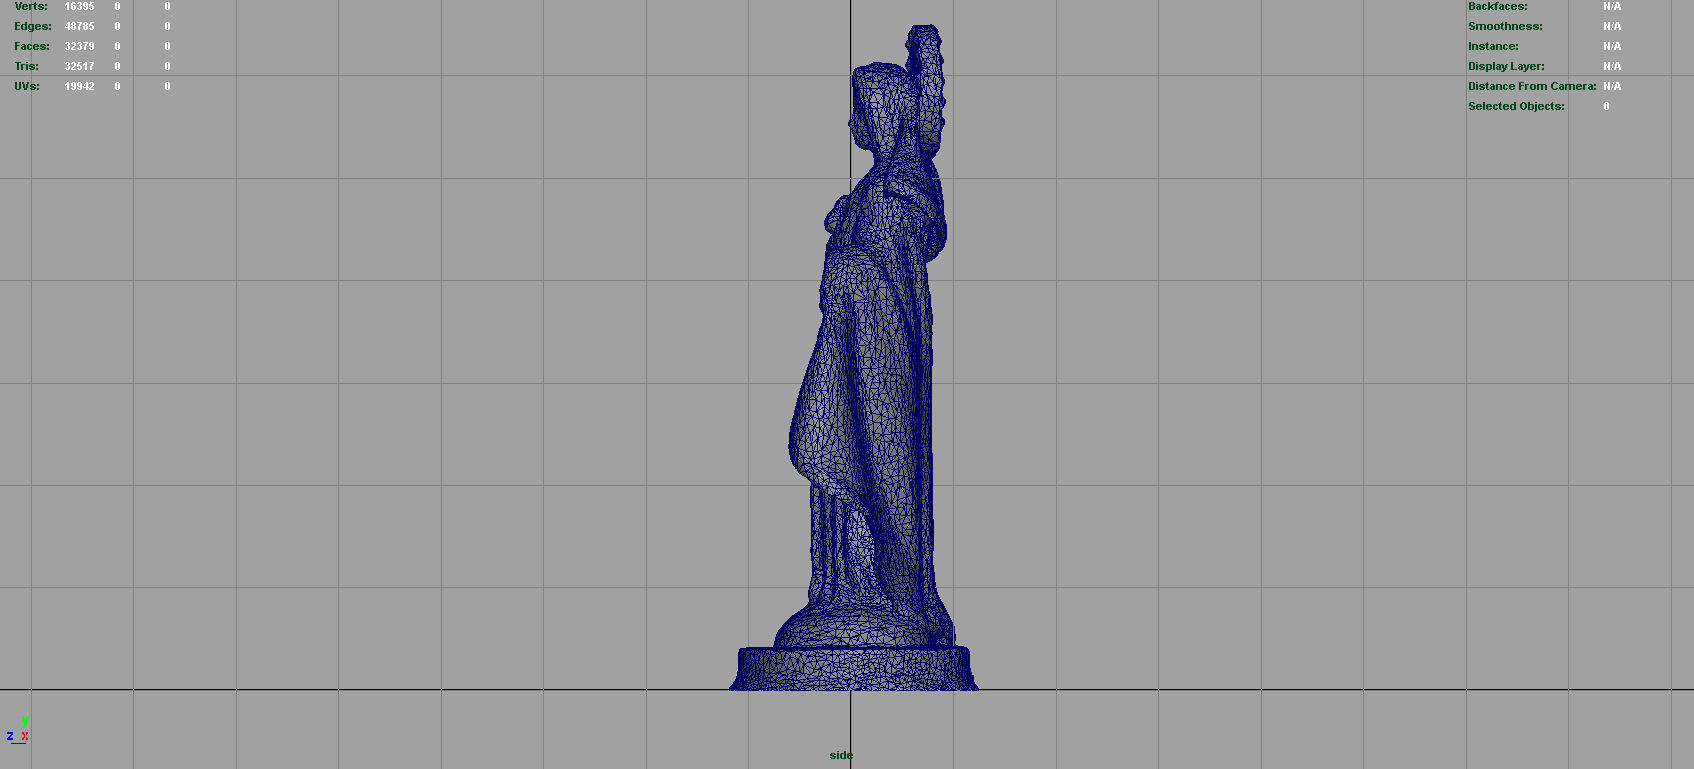Click the "Instance:" HUD label
Viewport: 1694px width, 769px height.
tap(1493, 46)
